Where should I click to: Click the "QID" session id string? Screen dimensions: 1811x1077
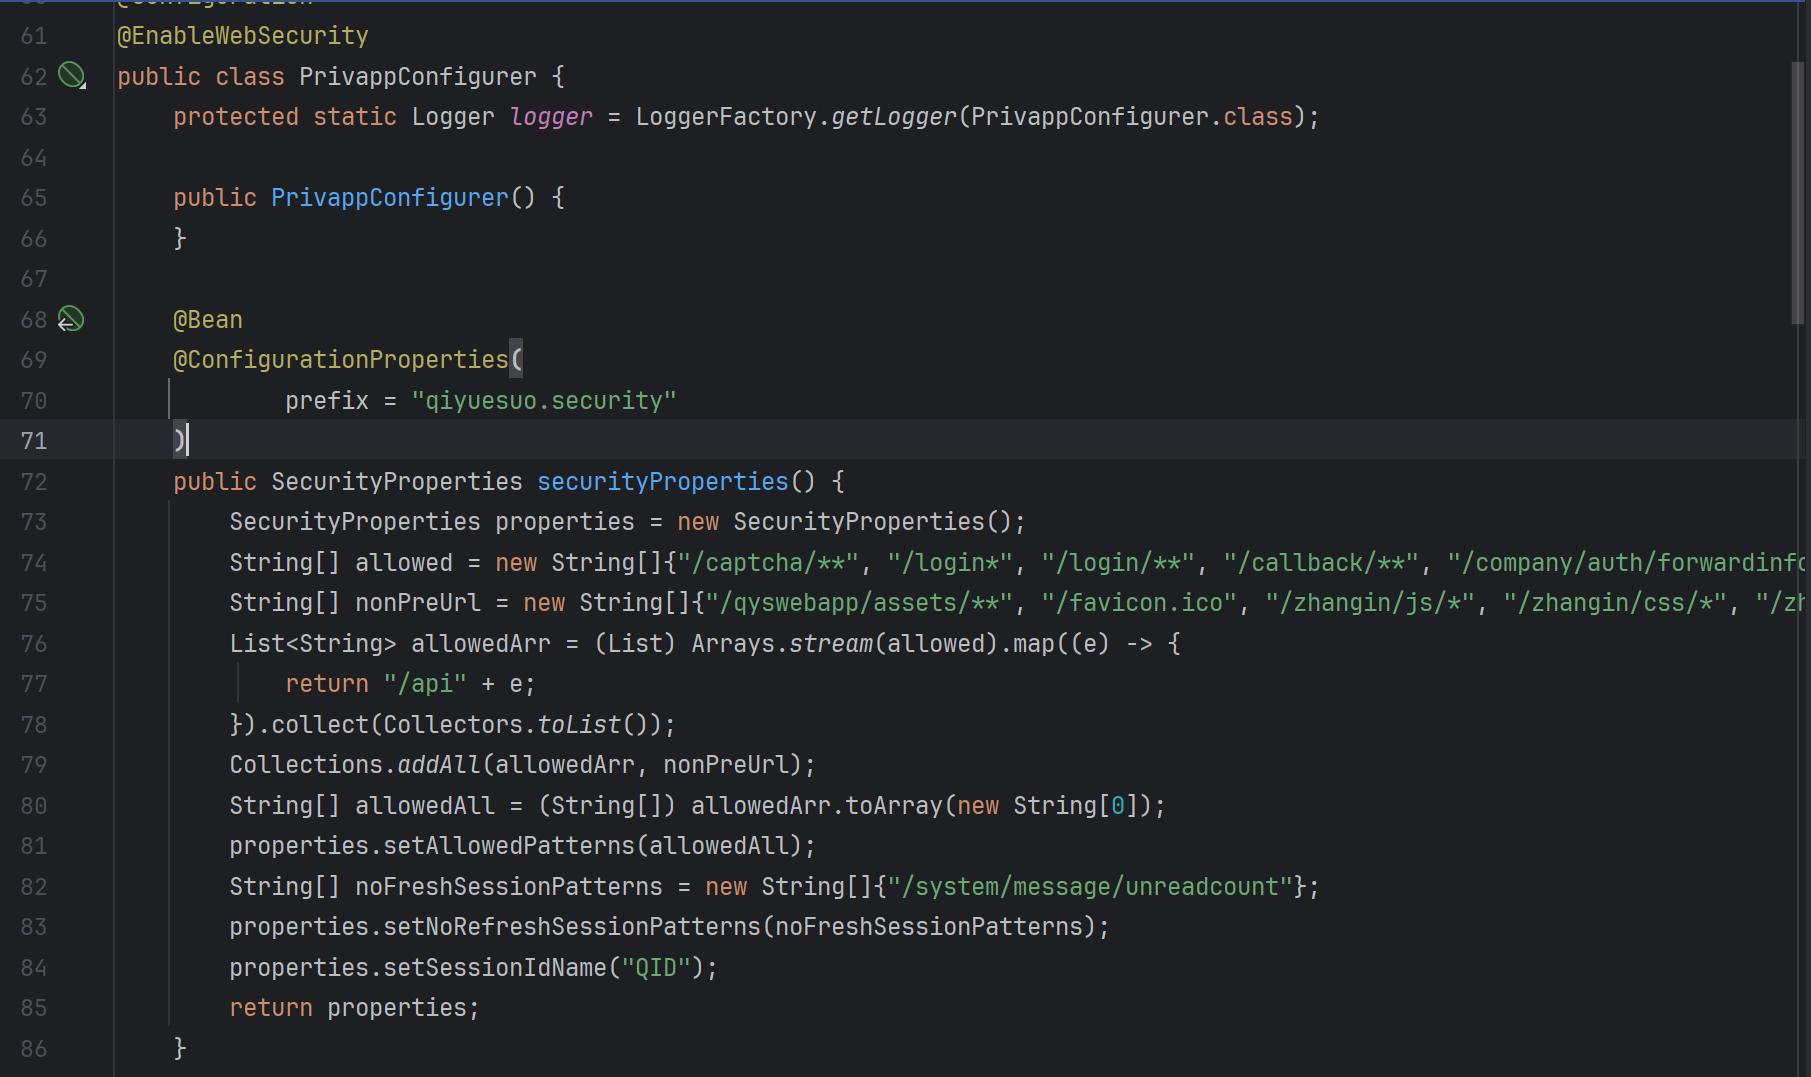(656, 968)
